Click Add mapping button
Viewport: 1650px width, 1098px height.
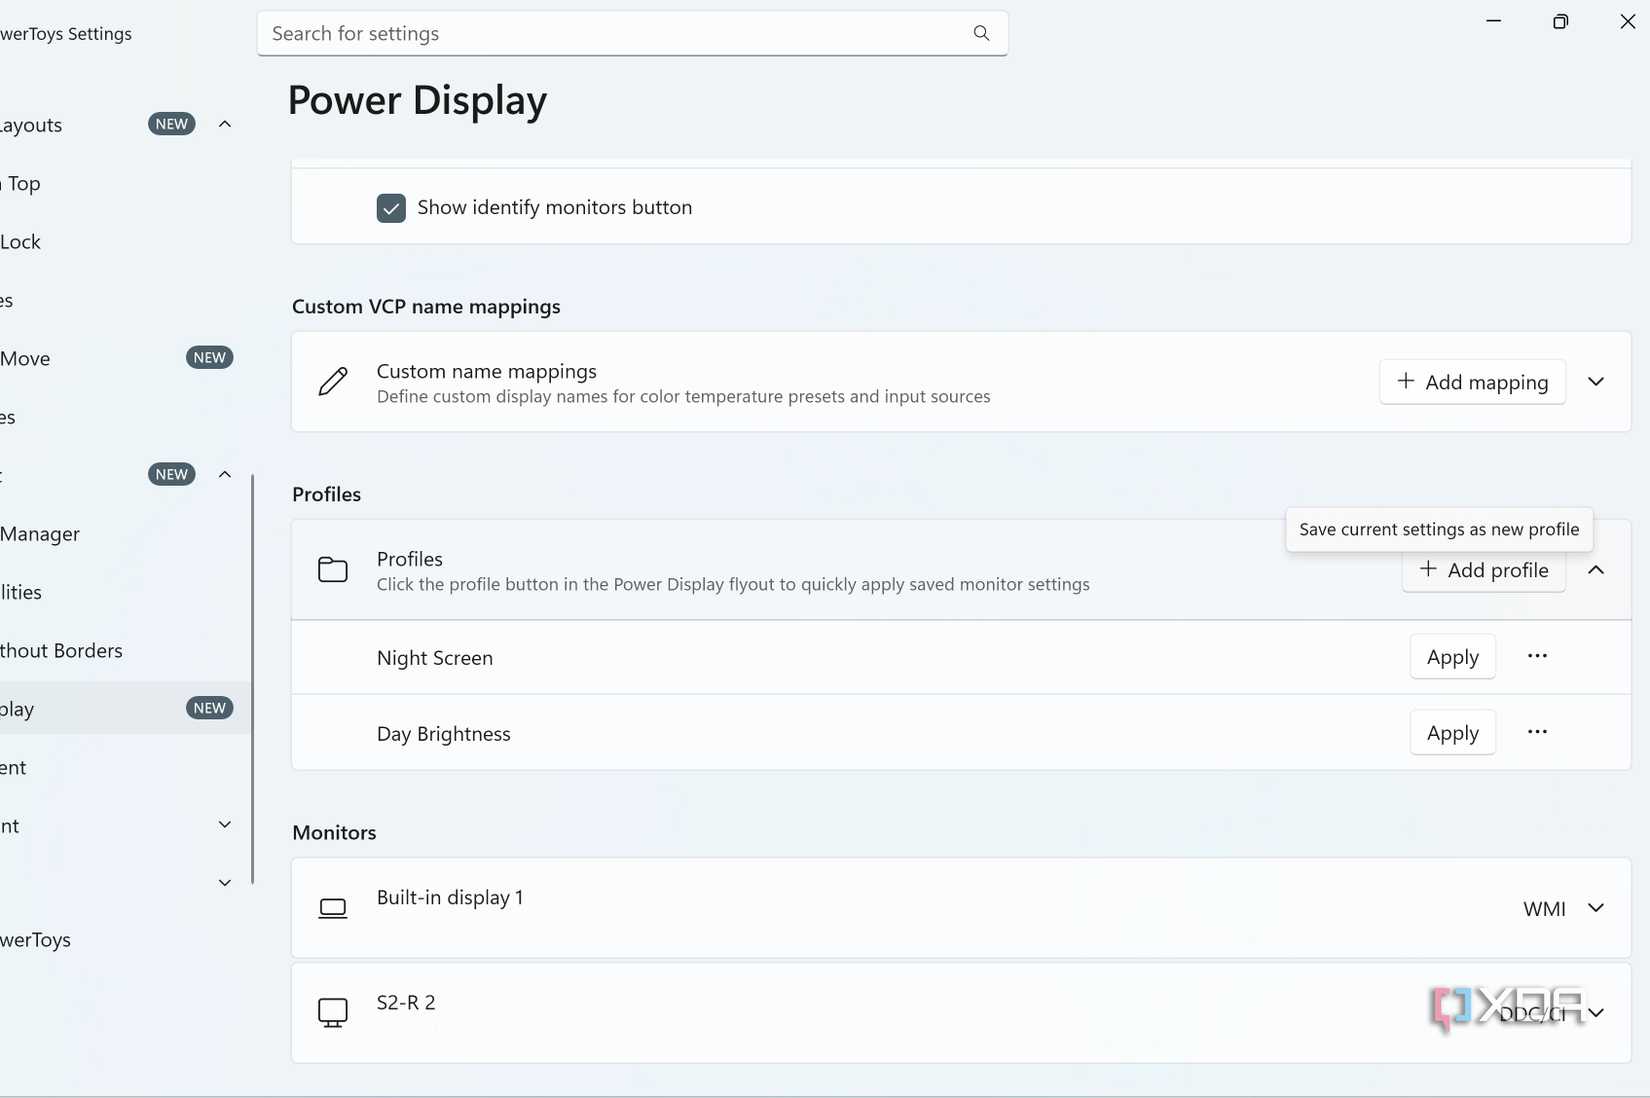(x=1472, y=381)
